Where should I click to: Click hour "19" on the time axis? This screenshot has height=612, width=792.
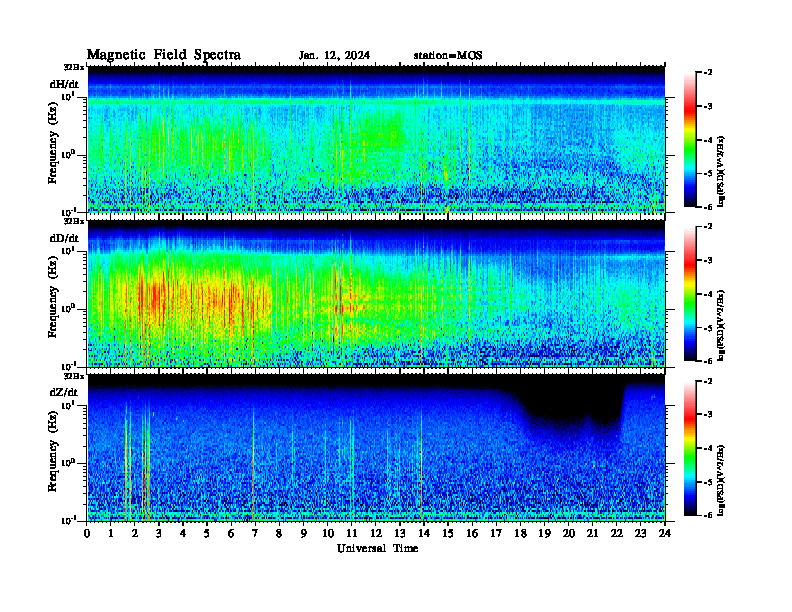click(544, 533)
